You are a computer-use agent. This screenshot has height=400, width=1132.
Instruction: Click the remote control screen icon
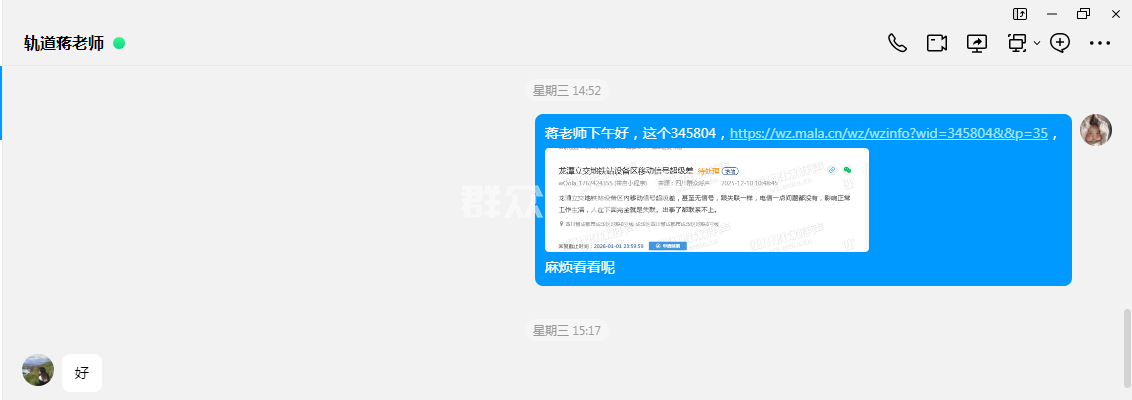(1017, 43)
